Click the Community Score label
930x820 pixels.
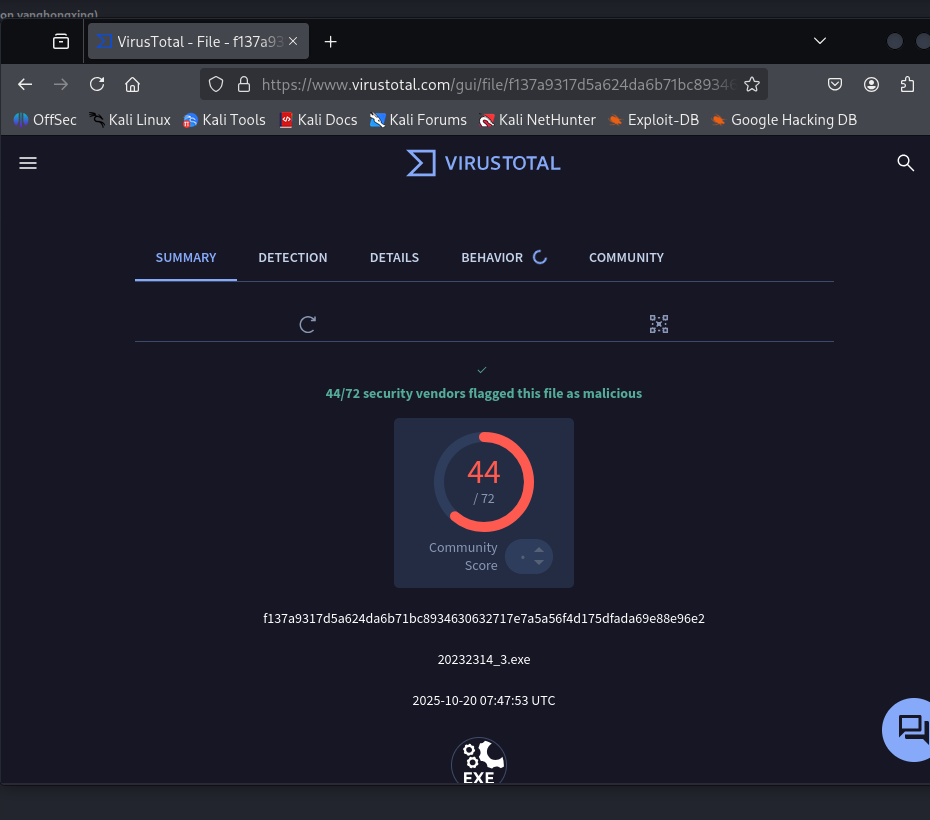(x=463, y=556)
